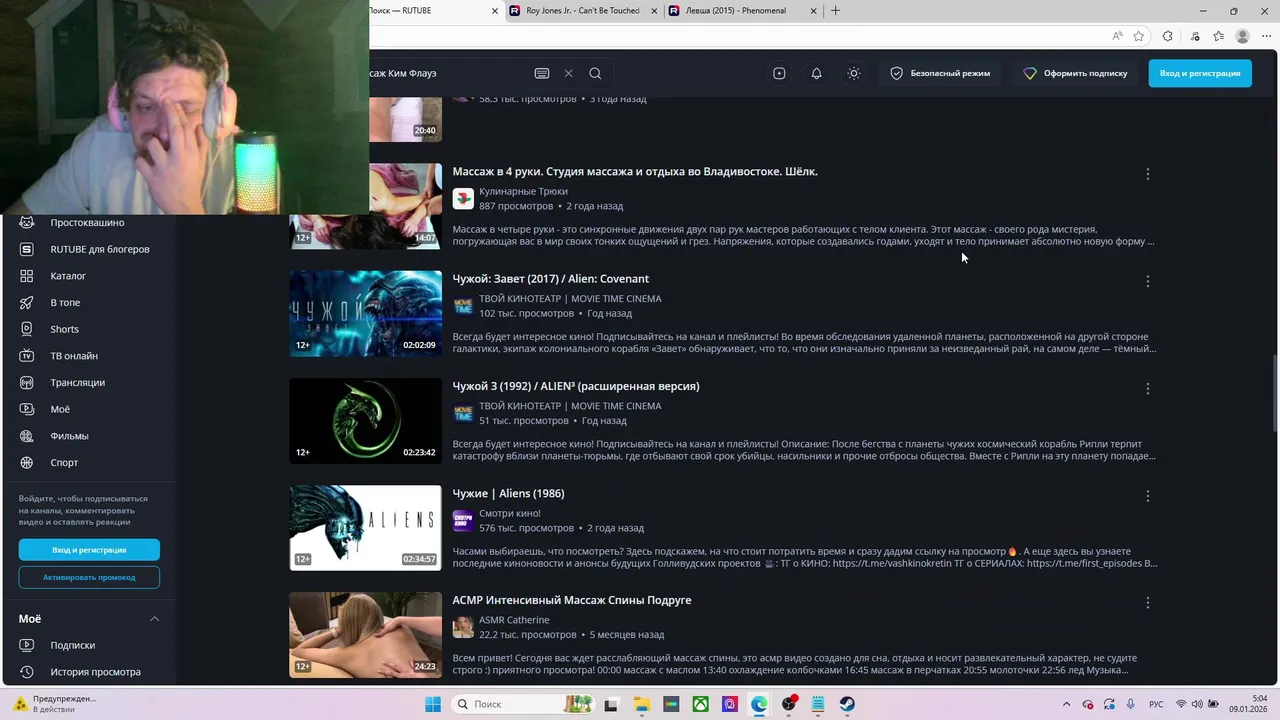Click the blue Вход и регистрация header button
Screen dimensions: 1280x720
tap(1200, 73)
